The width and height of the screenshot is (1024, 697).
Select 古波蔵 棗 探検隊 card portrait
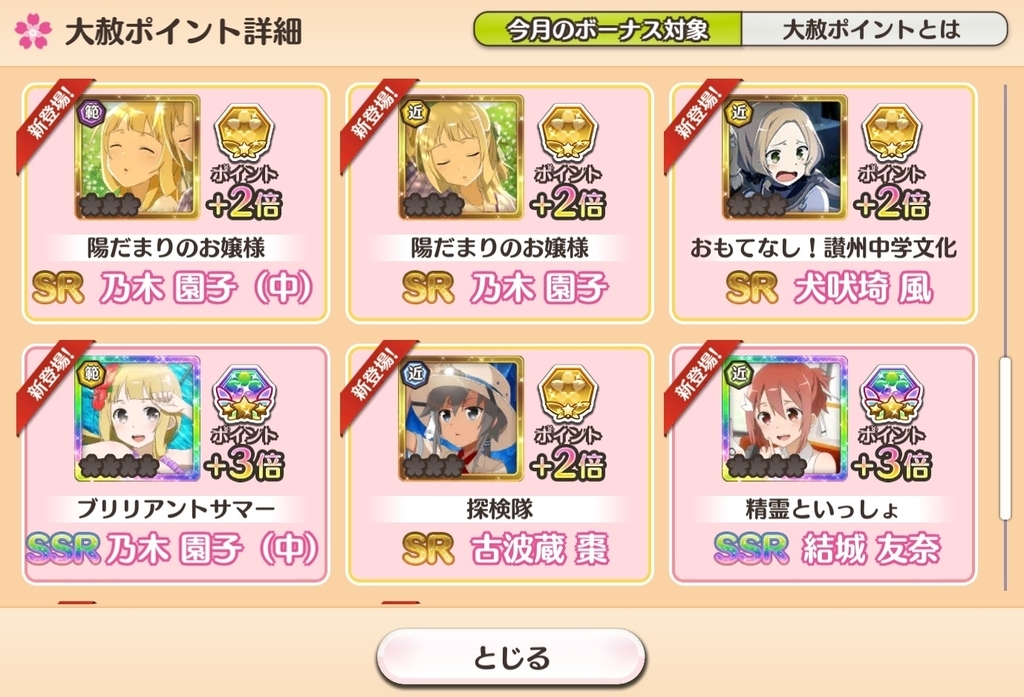(x=461, y=418)
